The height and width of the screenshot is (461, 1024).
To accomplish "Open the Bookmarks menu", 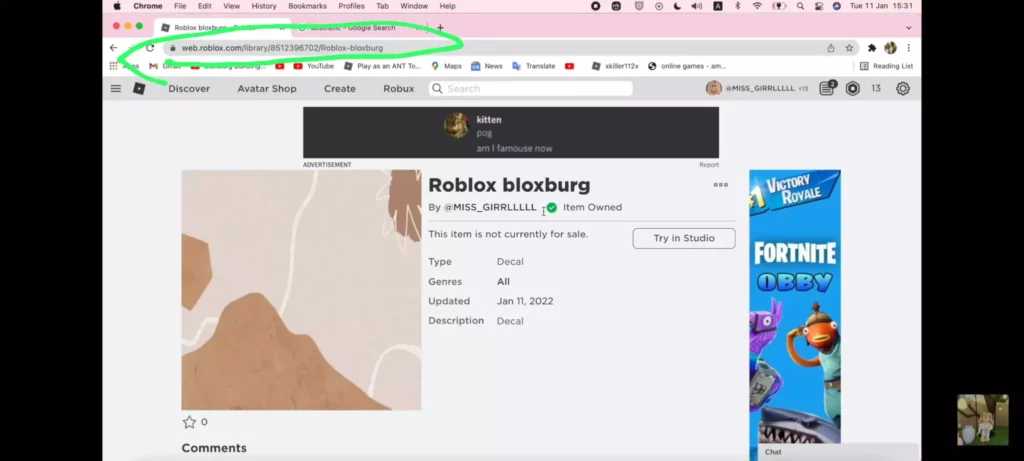I will 308,6.
